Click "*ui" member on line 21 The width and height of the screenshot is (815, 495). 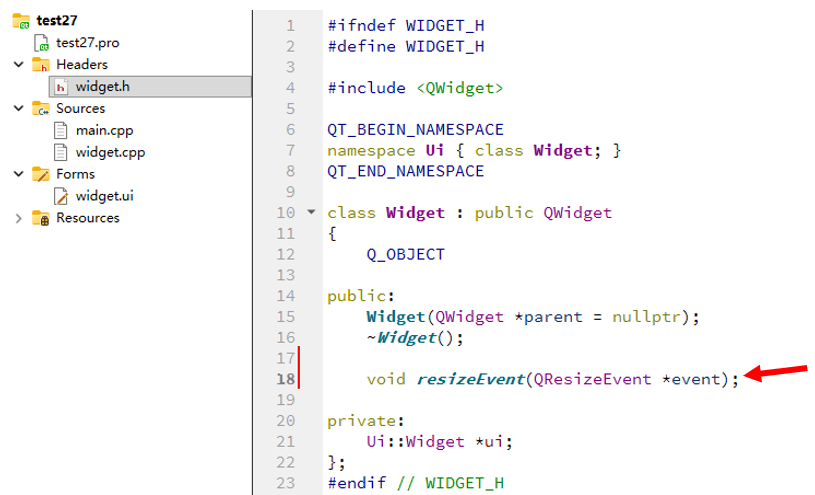tap(489, 441)
